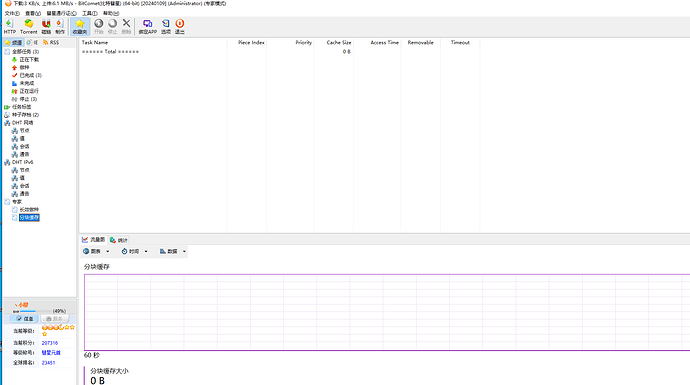690x385 pixels.
Task: Click the 停止 stop toolbar icon
Action: 113,27
